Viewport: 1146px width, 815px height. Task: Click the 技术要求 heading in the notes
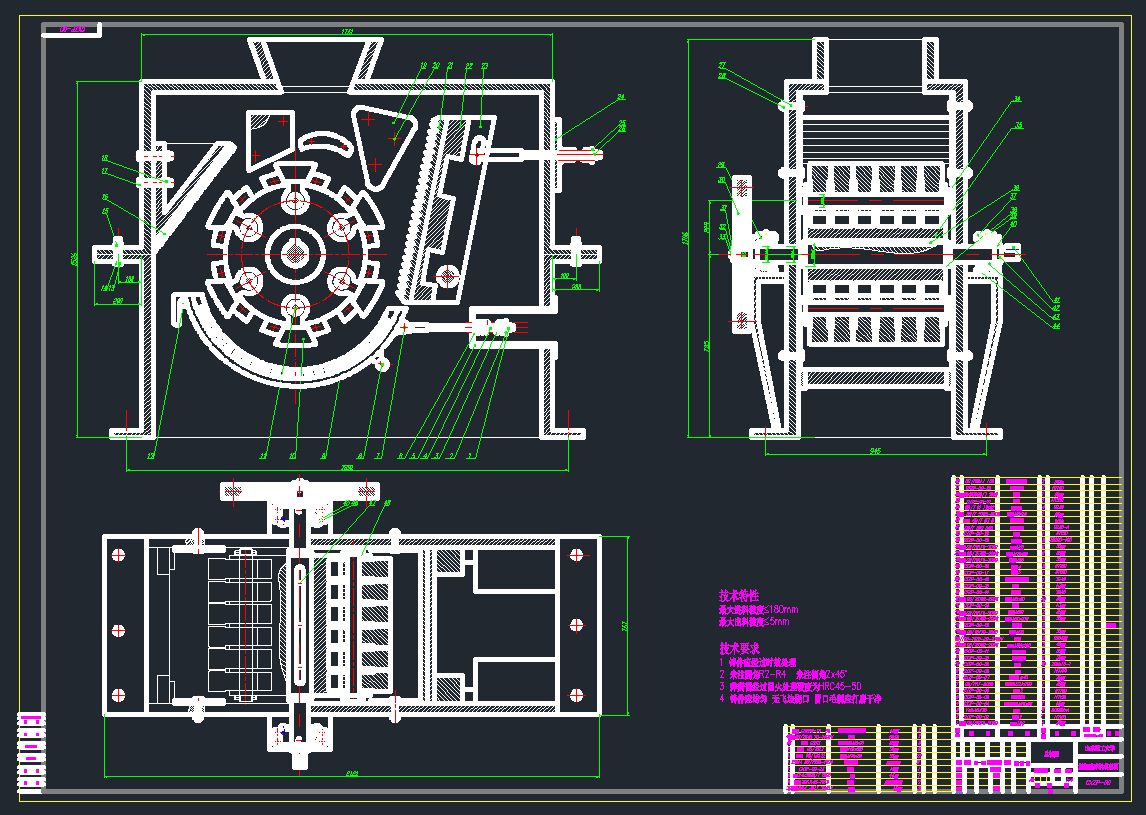coord(739,648)
